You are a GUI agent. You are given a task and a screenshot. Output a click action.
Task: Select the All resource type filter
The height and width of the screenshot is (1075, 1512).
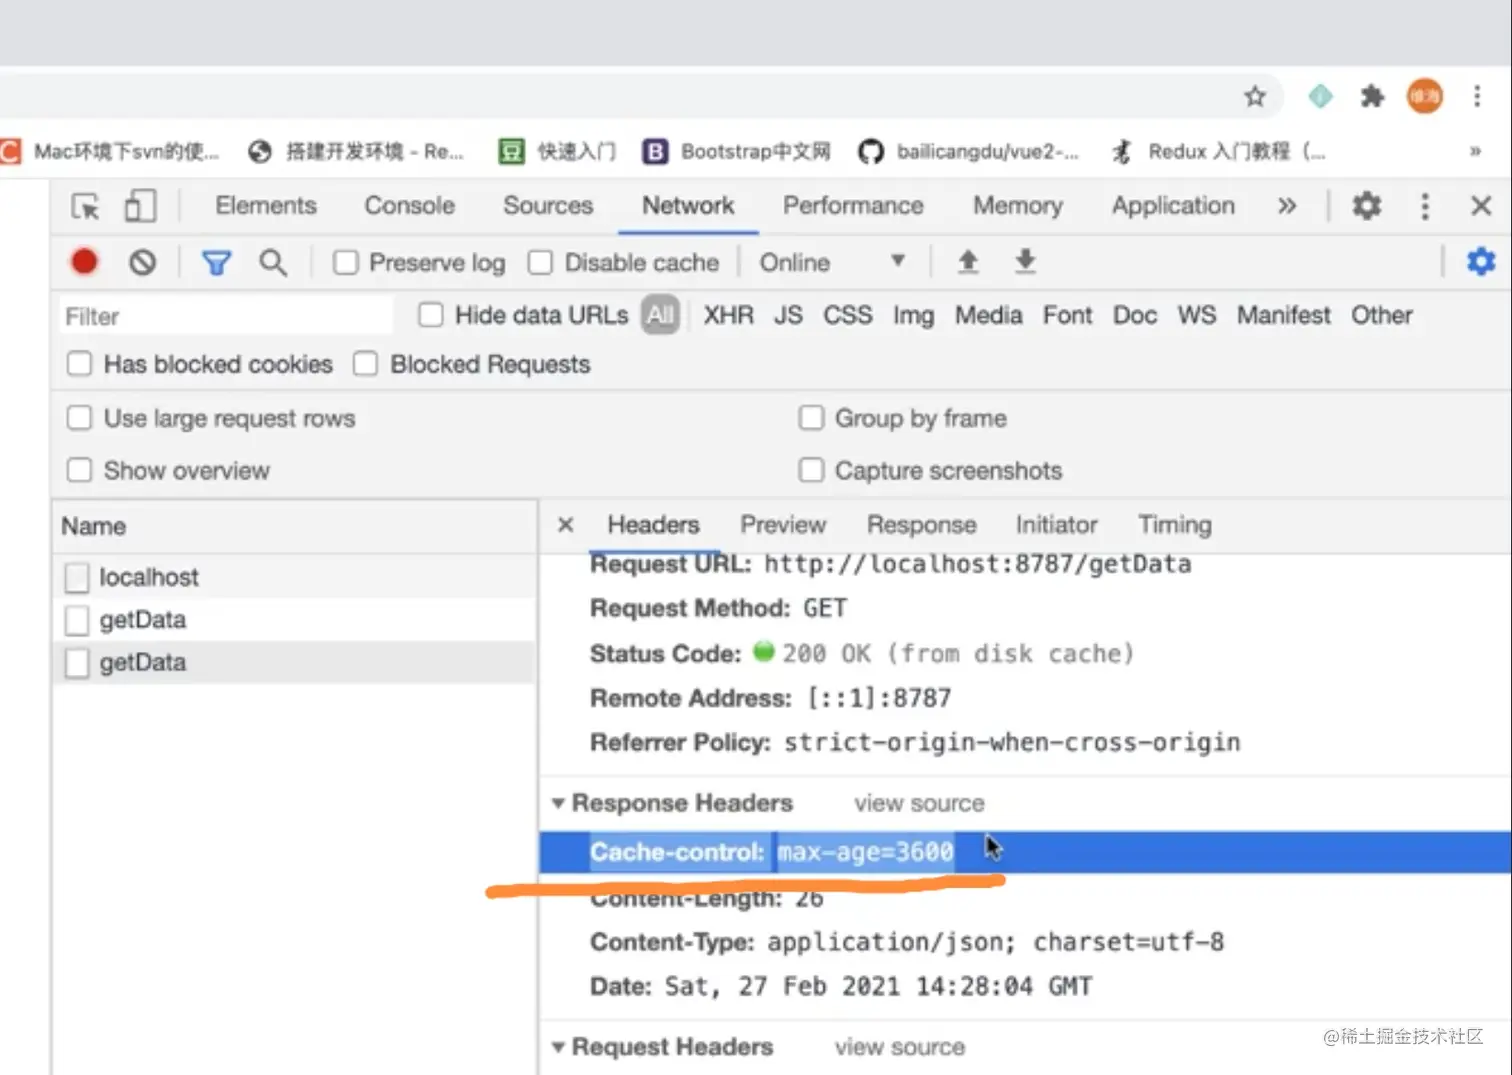[660, 315]
